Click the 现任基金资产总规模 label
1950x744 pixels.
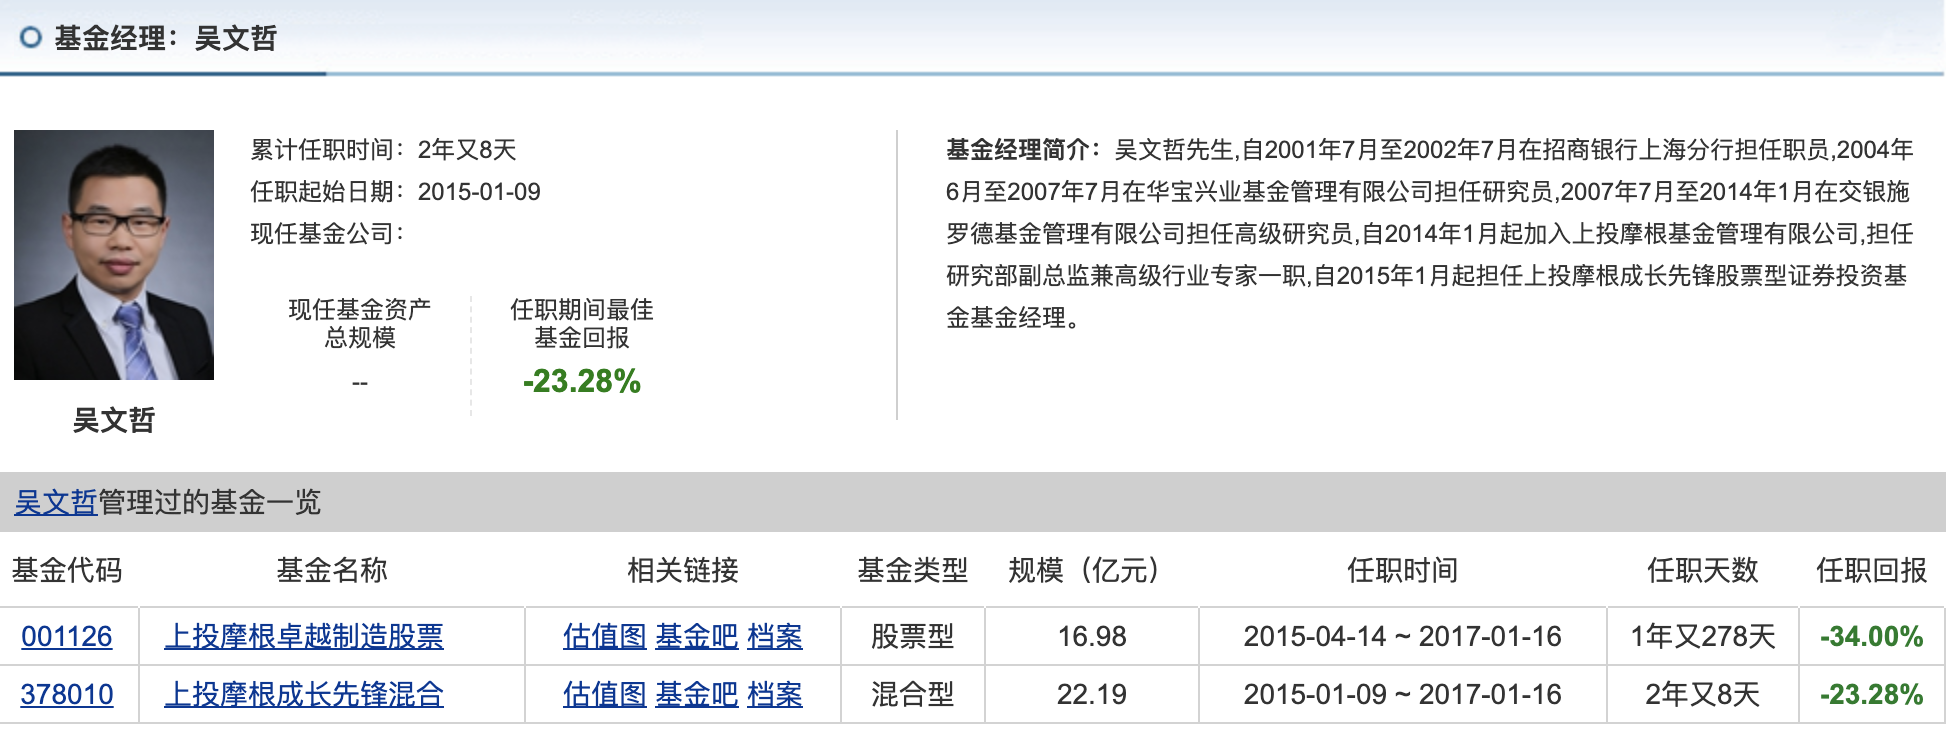click(360, 324)
